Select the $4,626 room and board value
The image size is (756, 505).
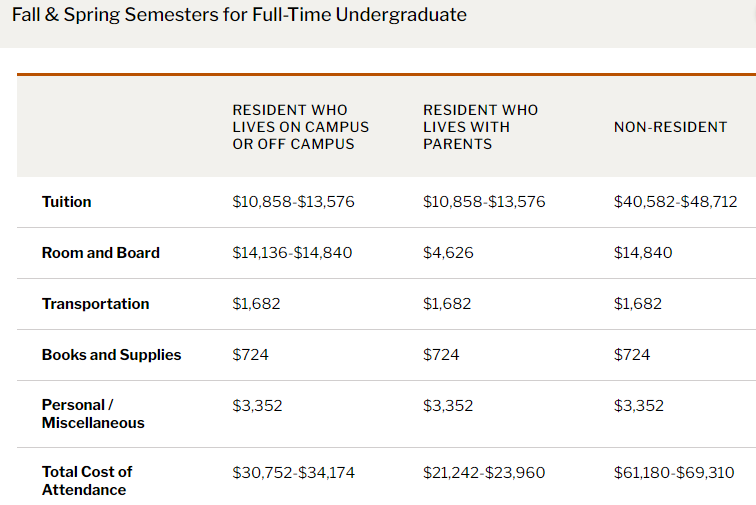coord(448,253)
